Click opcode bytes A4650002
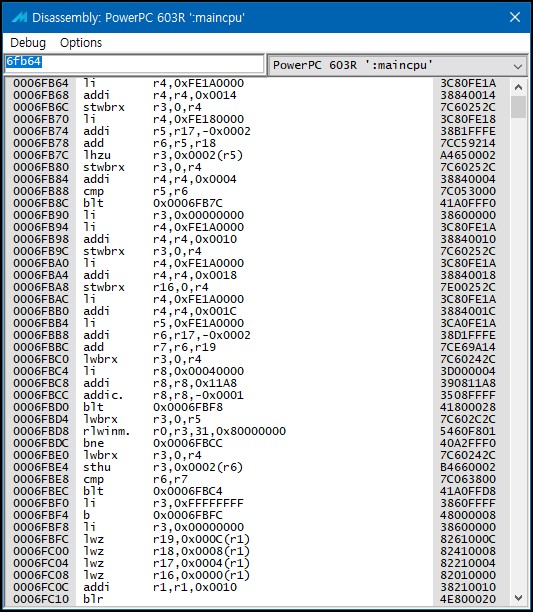 click(x=468, y=155)
